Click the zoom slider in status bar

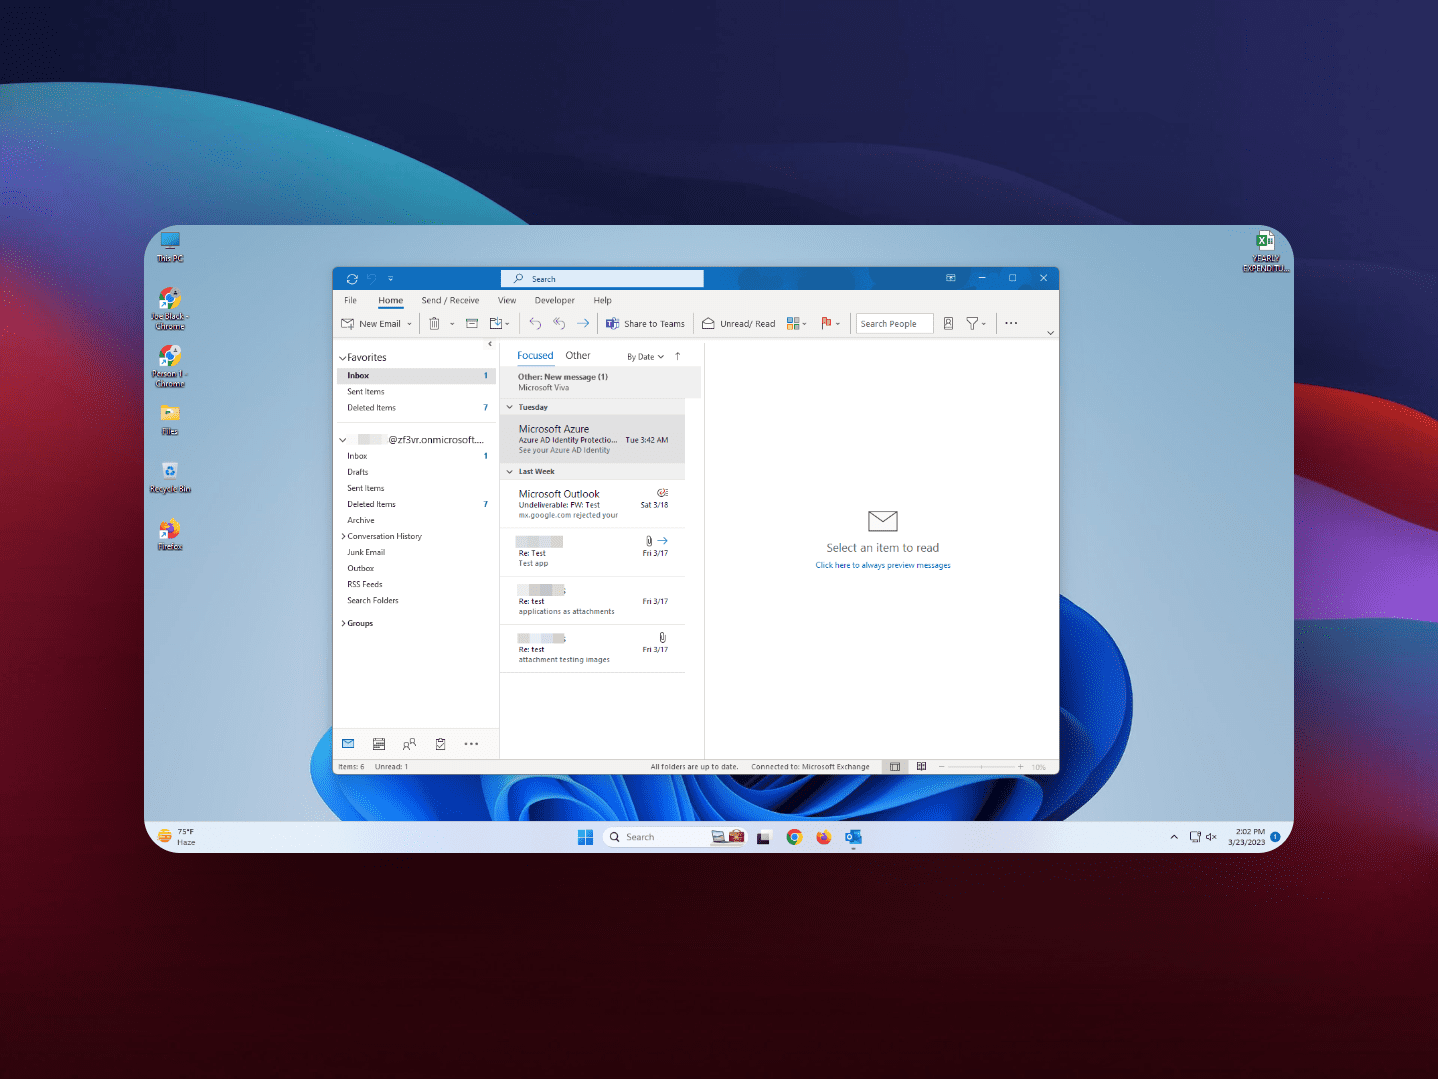pyautogui.click(x=981, y=767)
